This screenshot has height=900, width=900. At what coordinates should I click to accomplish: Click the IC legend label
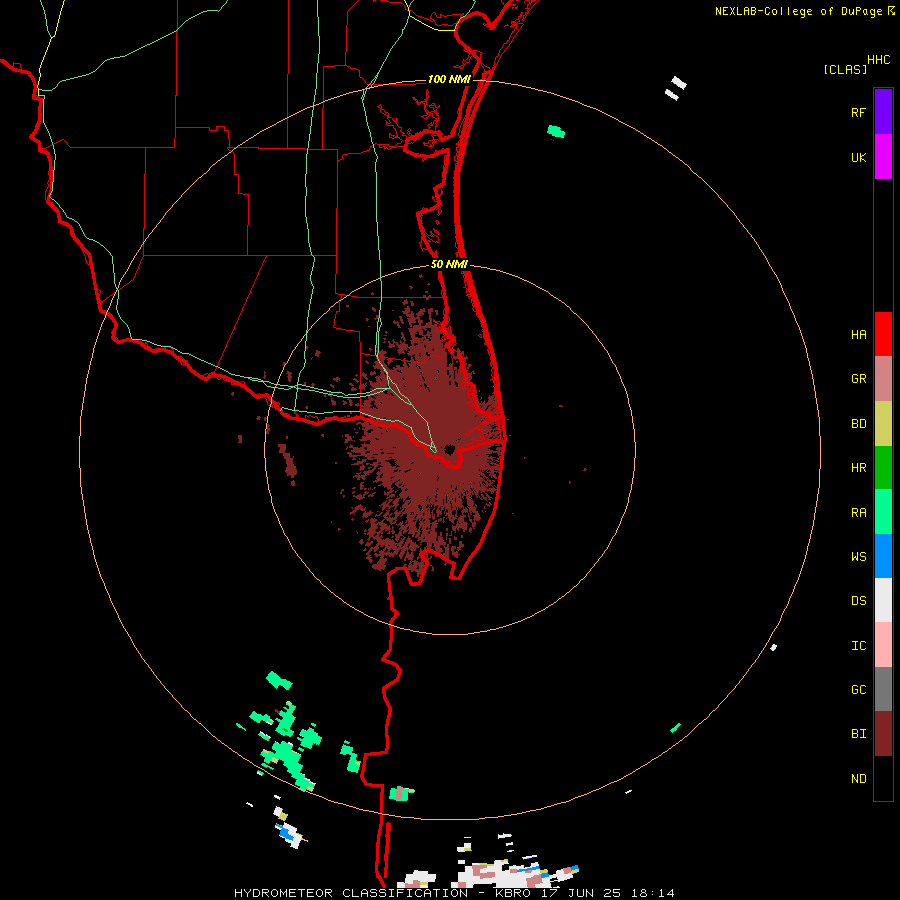point(858,646)
